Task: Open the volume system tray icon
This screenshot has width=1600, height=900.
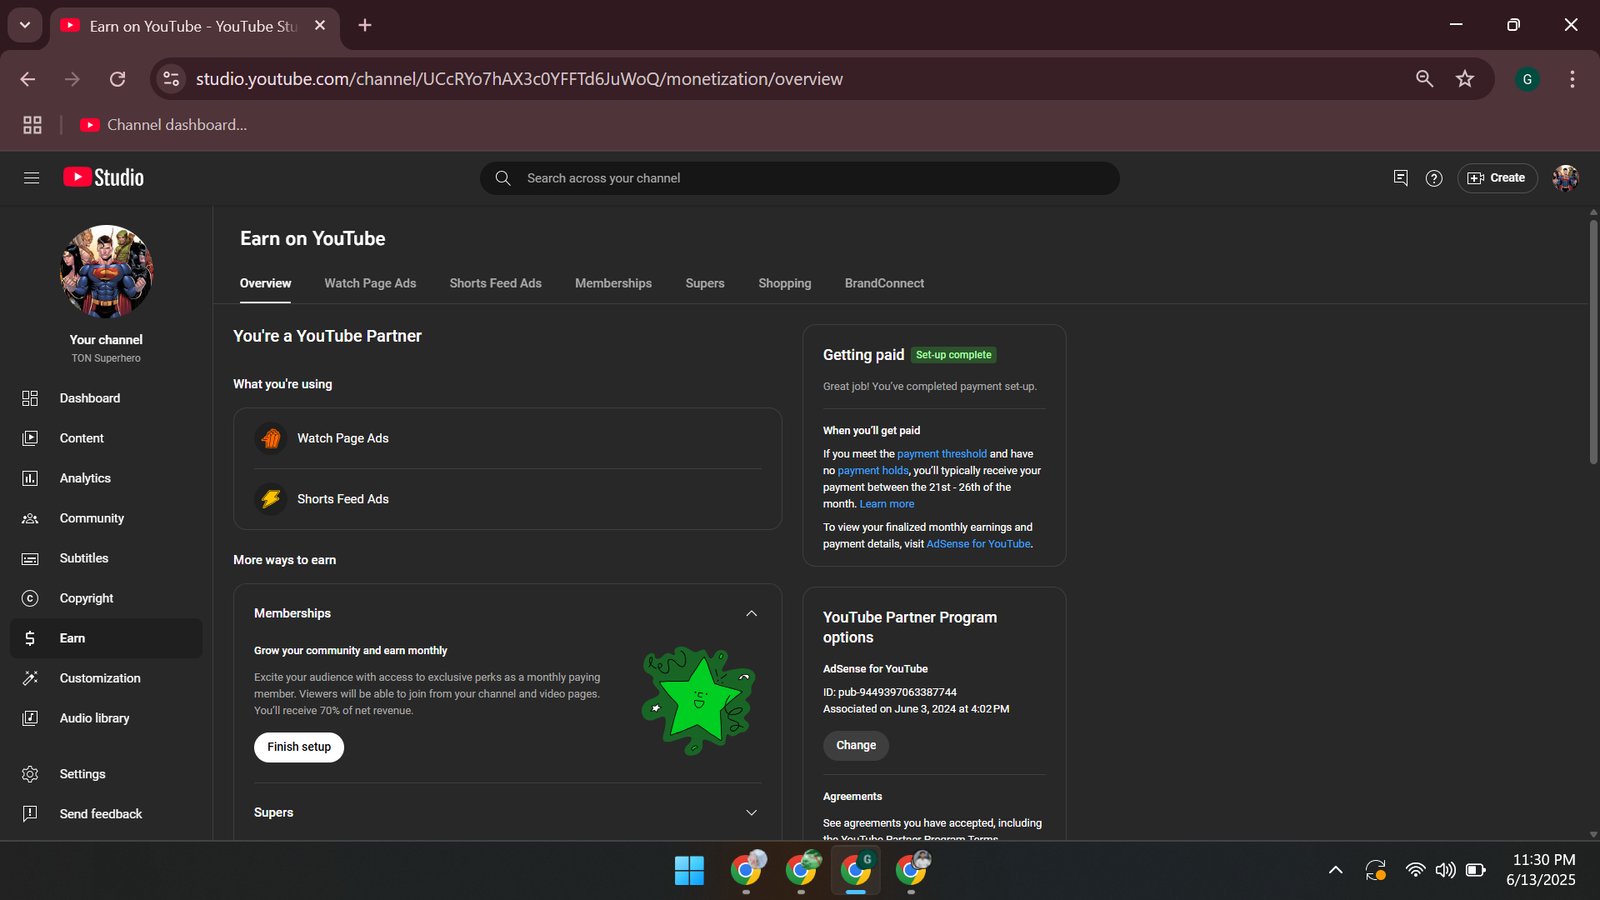Action: click(1445, 870)
